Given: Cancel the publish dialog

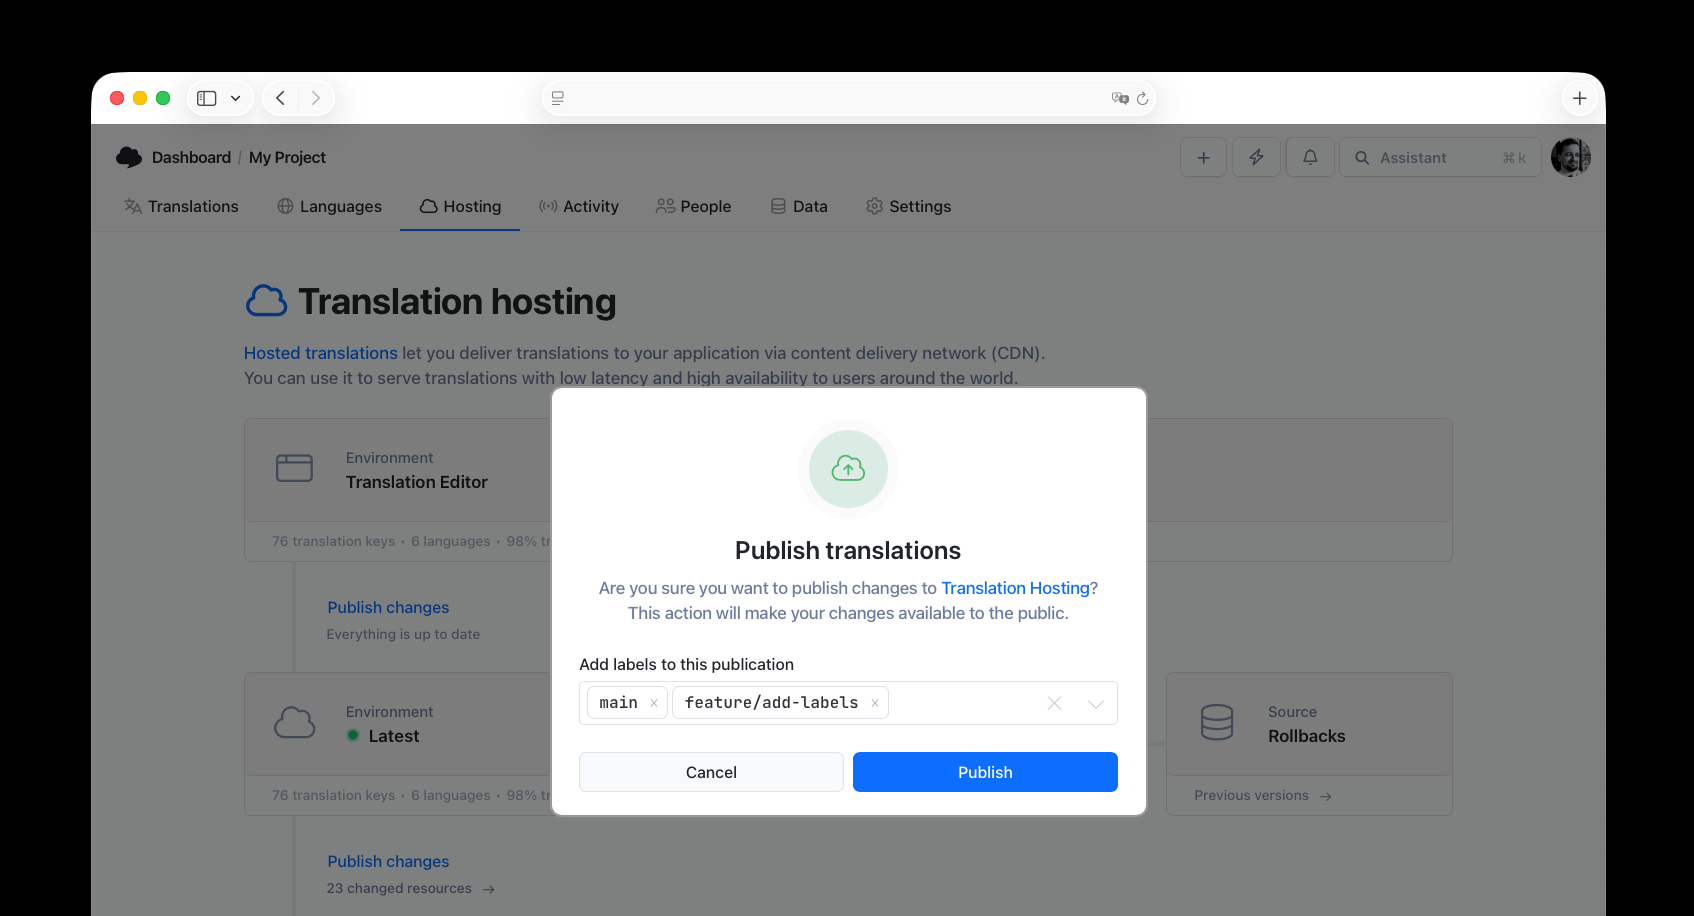Looking at the screenshot, I should 711,772.
